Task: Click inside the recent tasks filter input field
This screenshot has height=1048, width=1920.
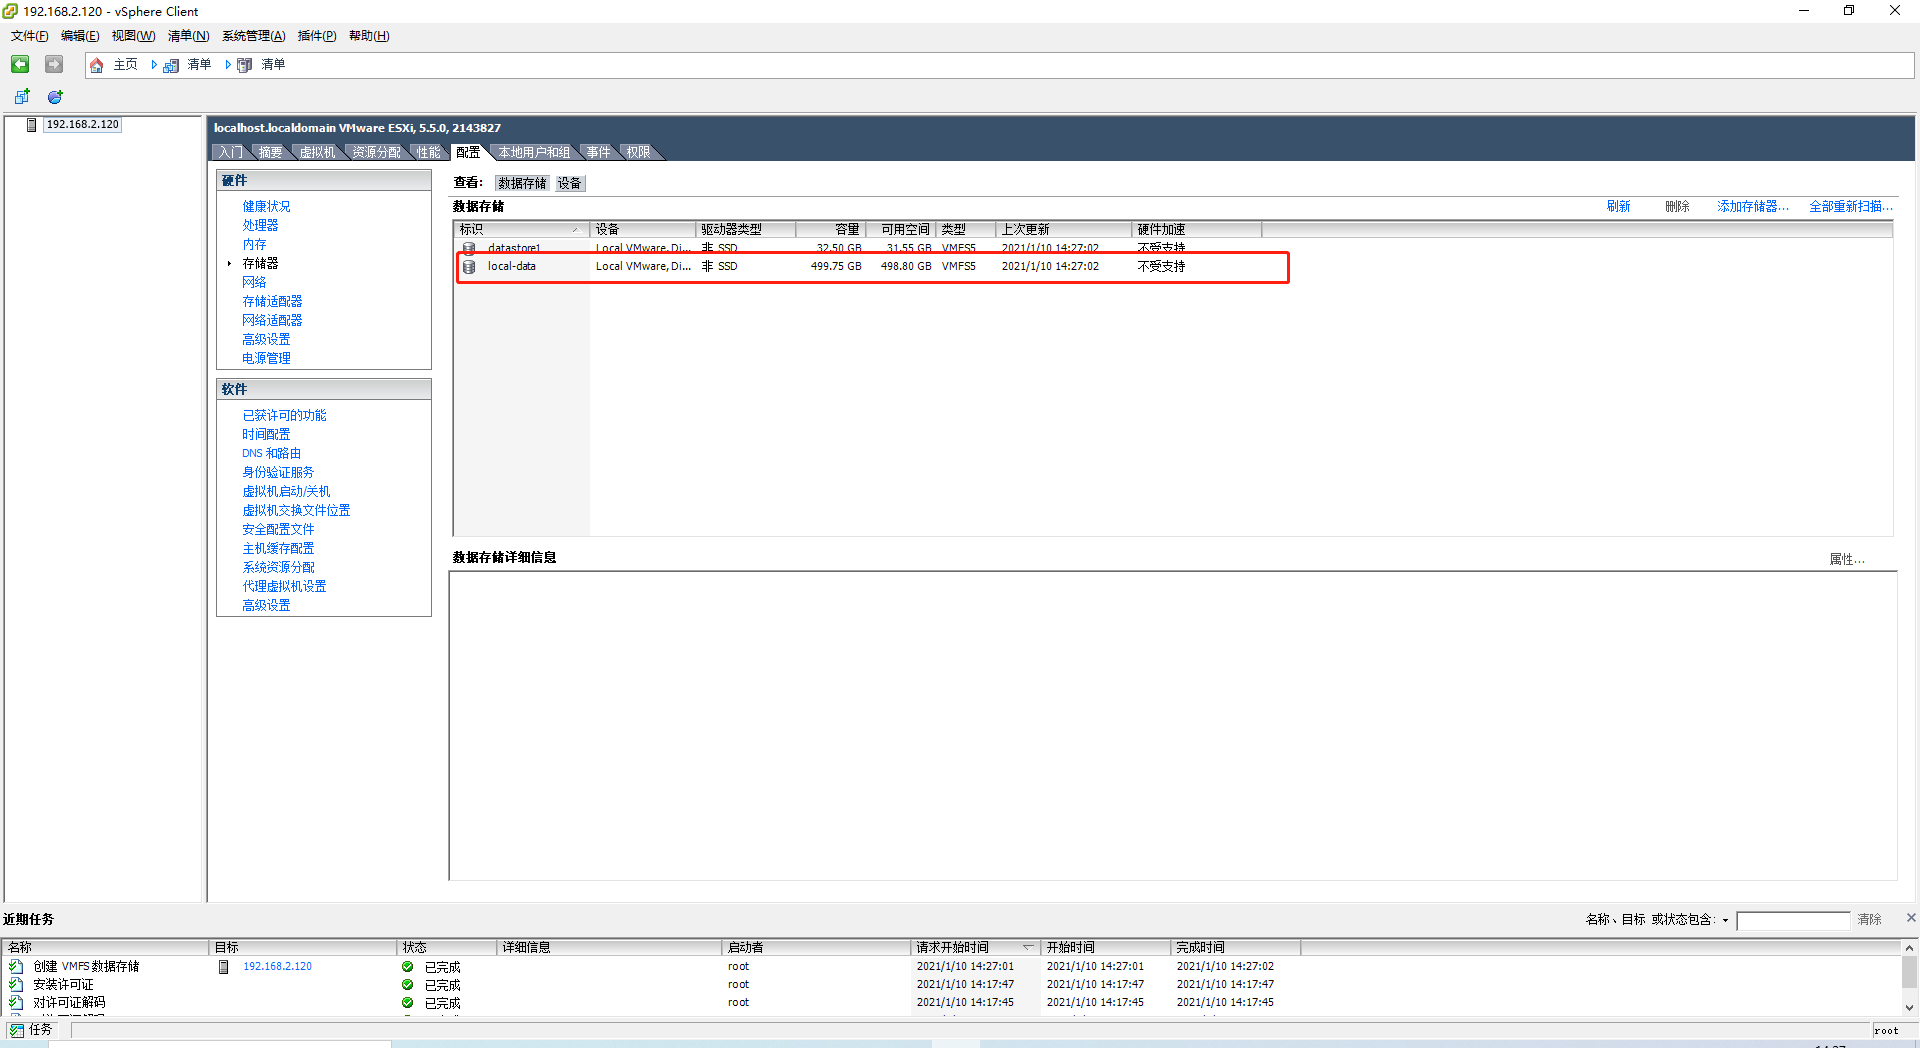Action: tap(1793, 919)
